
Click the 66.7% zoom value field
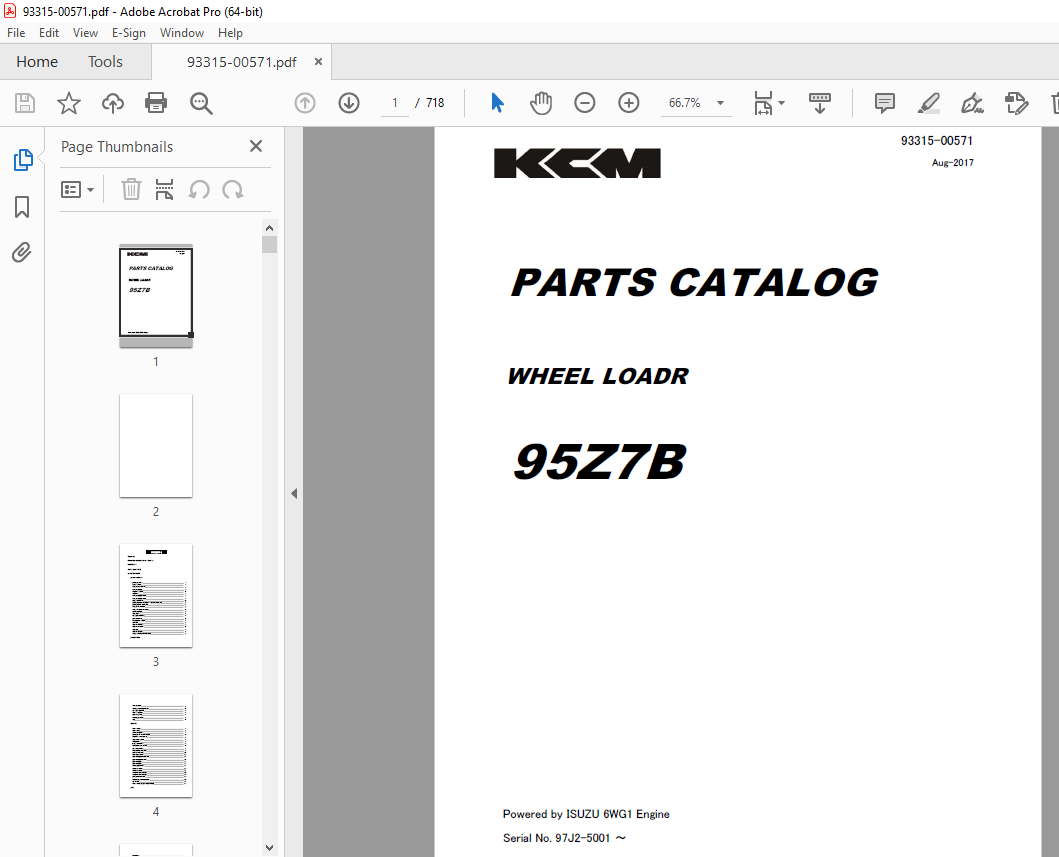pos(684,103)
